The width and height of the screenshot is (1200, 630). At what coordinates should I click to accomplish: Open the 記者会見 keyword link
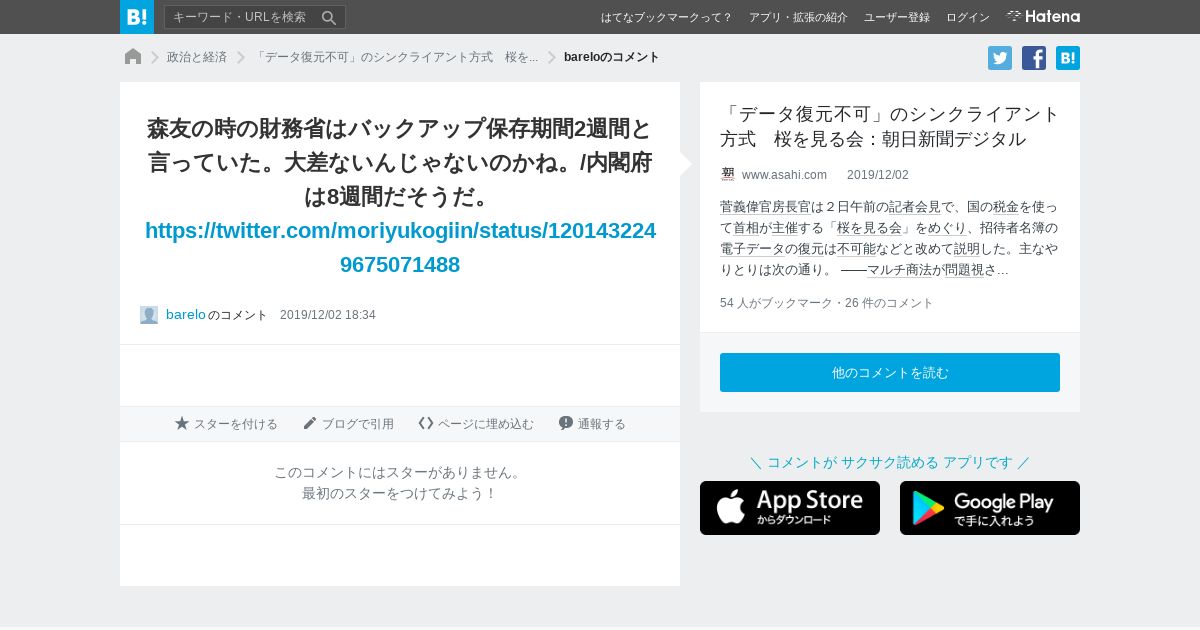[915, 207]
